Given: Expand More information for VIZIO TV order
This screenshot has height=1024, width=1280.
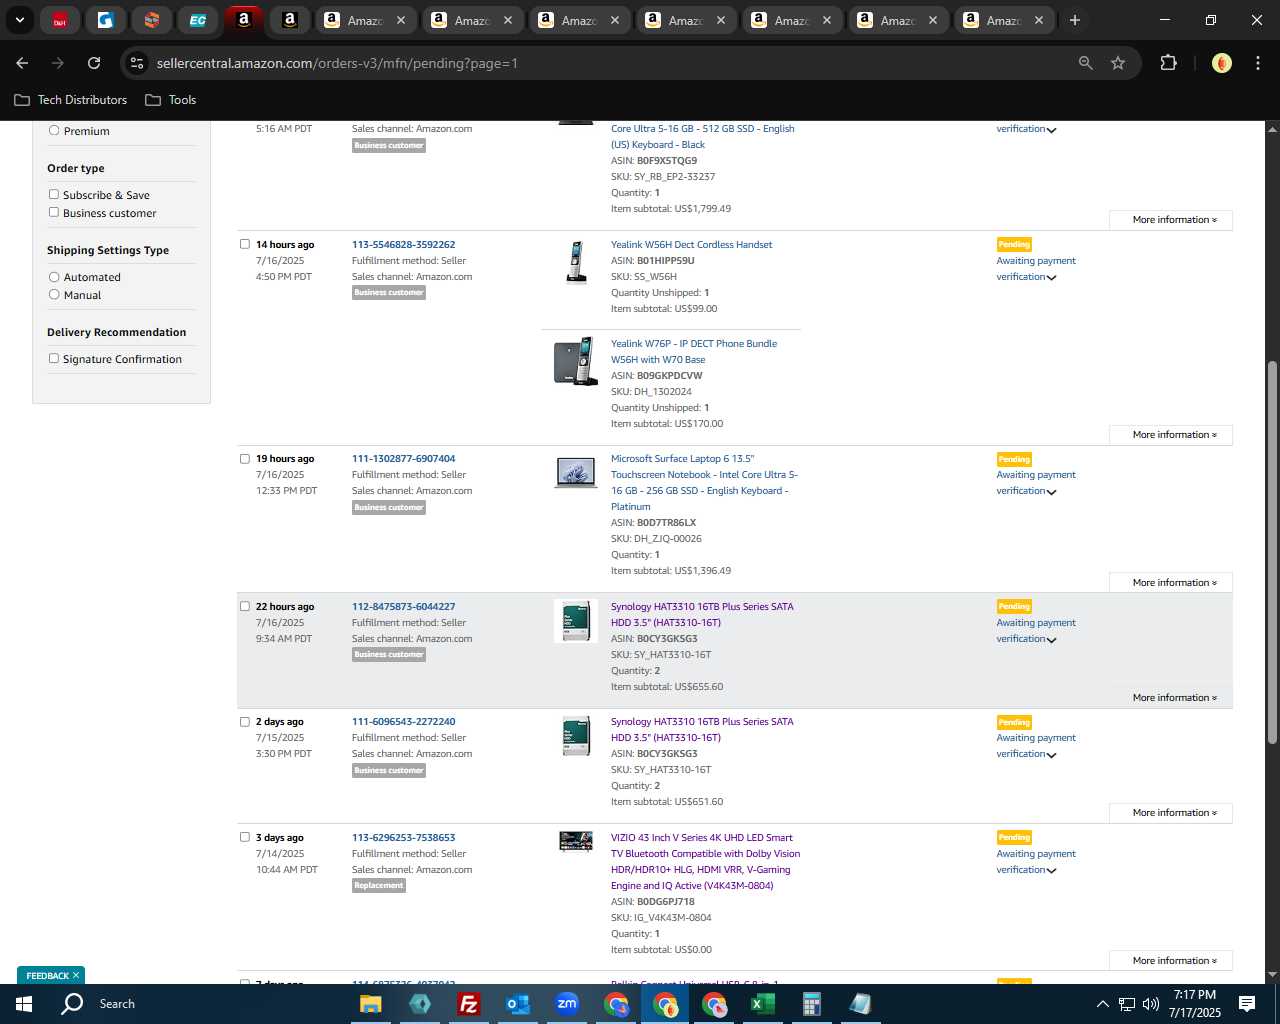Looking at the screenshot, I should [x=1171, y=961].
